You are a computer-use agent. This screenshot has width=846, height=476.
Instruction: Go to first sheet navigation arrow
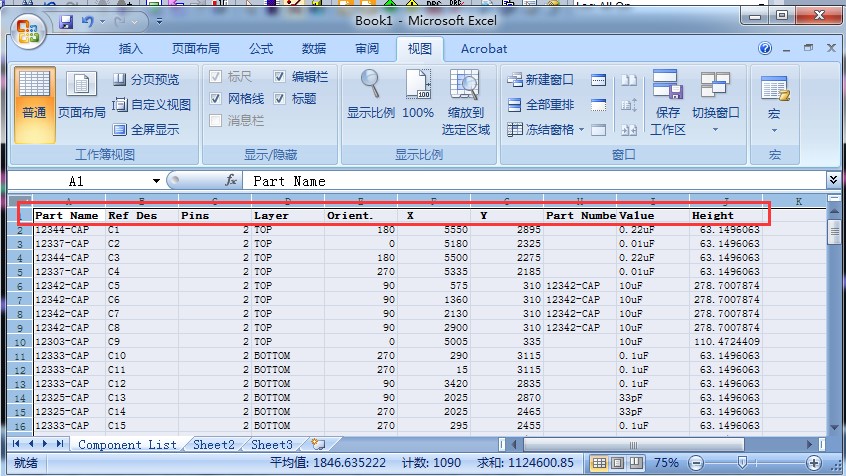click(16, 444)
